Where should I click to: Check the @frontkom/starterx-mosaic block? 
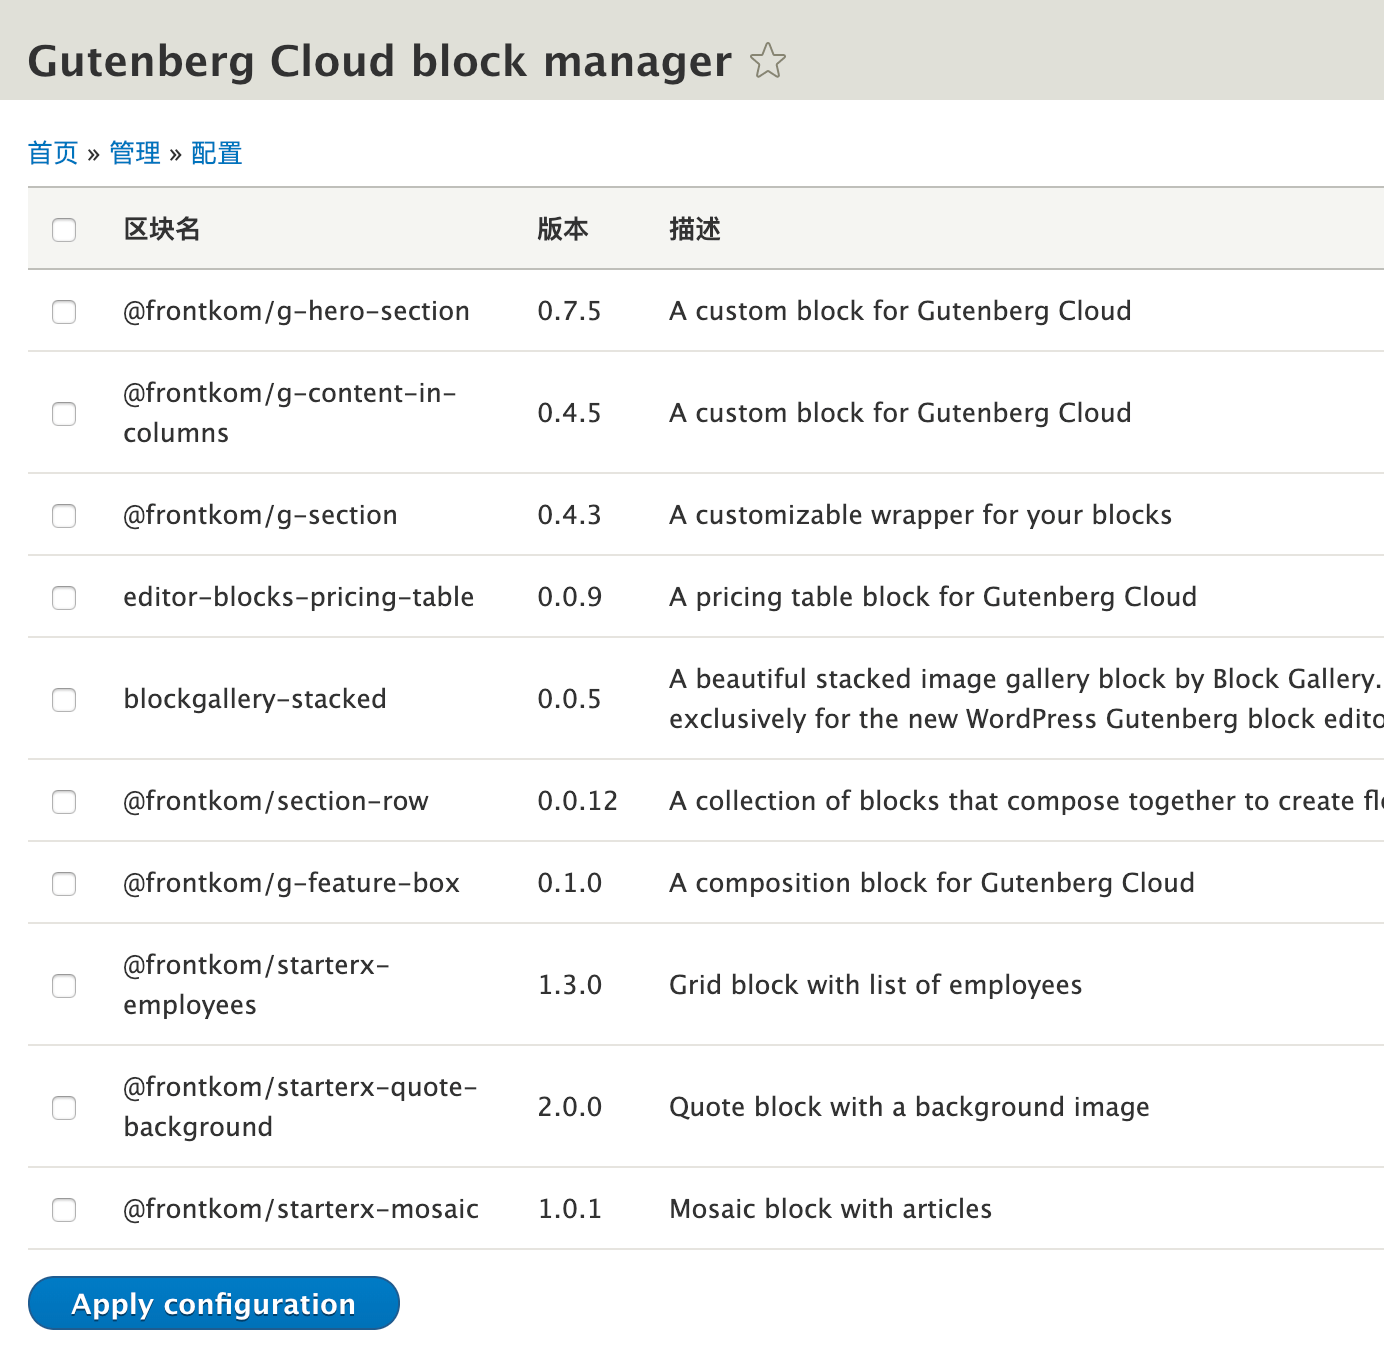pos(64,1210)
